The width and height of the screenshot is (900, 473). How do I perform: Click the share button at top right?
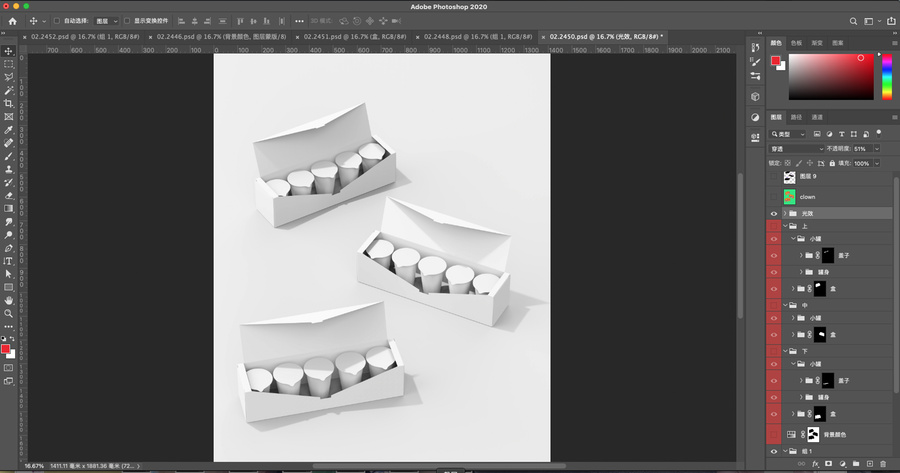891,21
